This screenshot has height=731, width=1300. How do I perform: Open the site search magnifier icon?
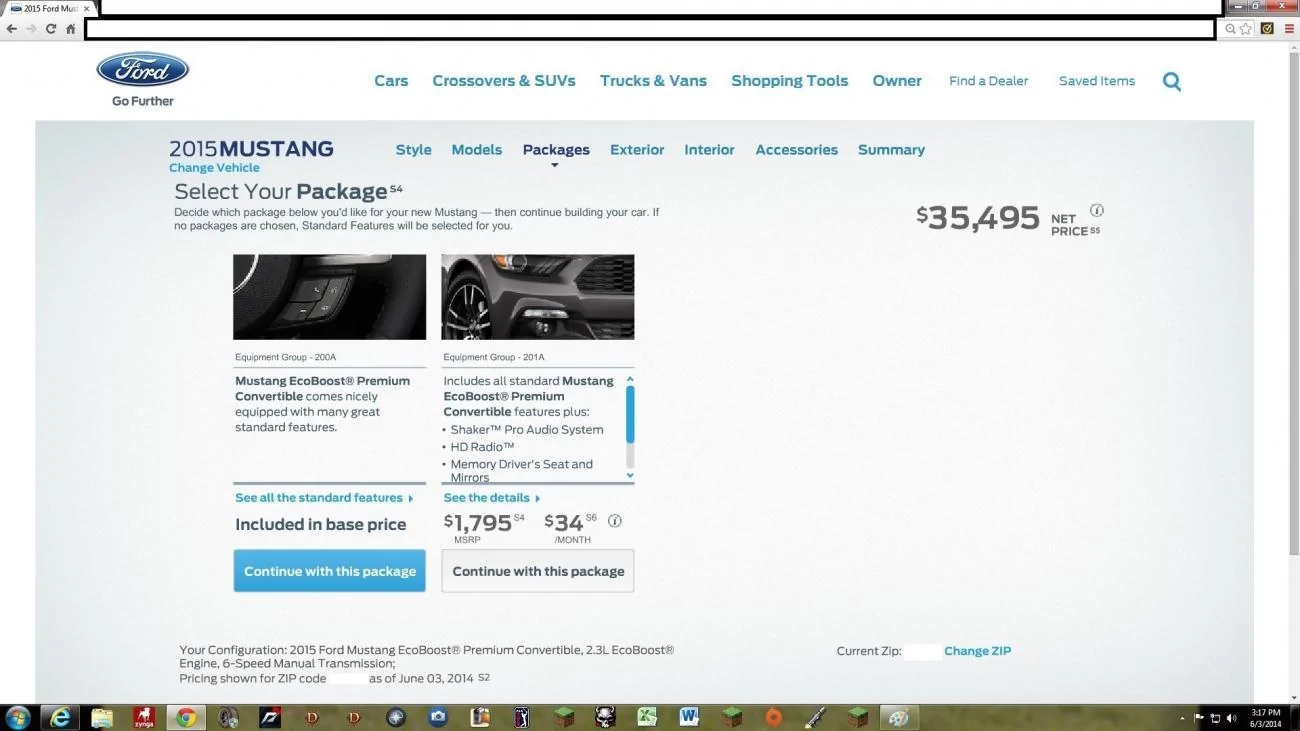1172,82
